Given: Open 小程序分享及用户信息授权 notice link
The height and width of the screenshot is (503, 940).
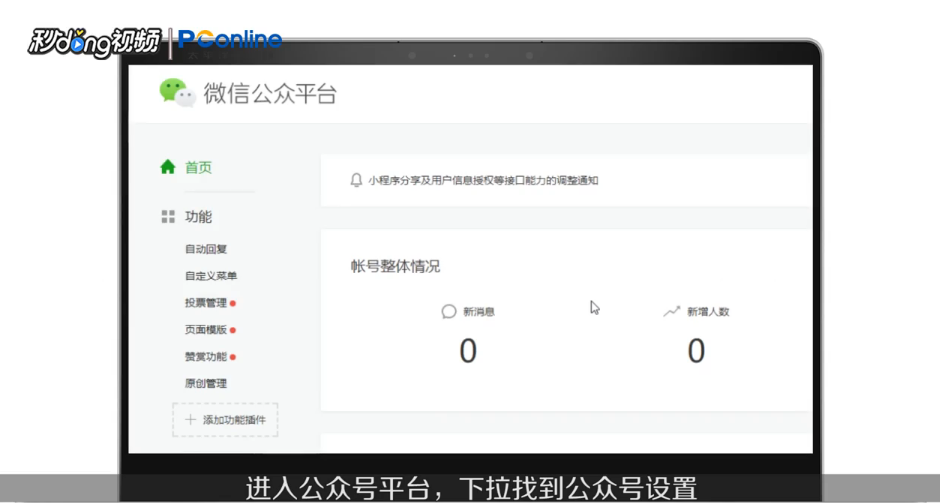Looking at the screenshot, I should [483, 180].
